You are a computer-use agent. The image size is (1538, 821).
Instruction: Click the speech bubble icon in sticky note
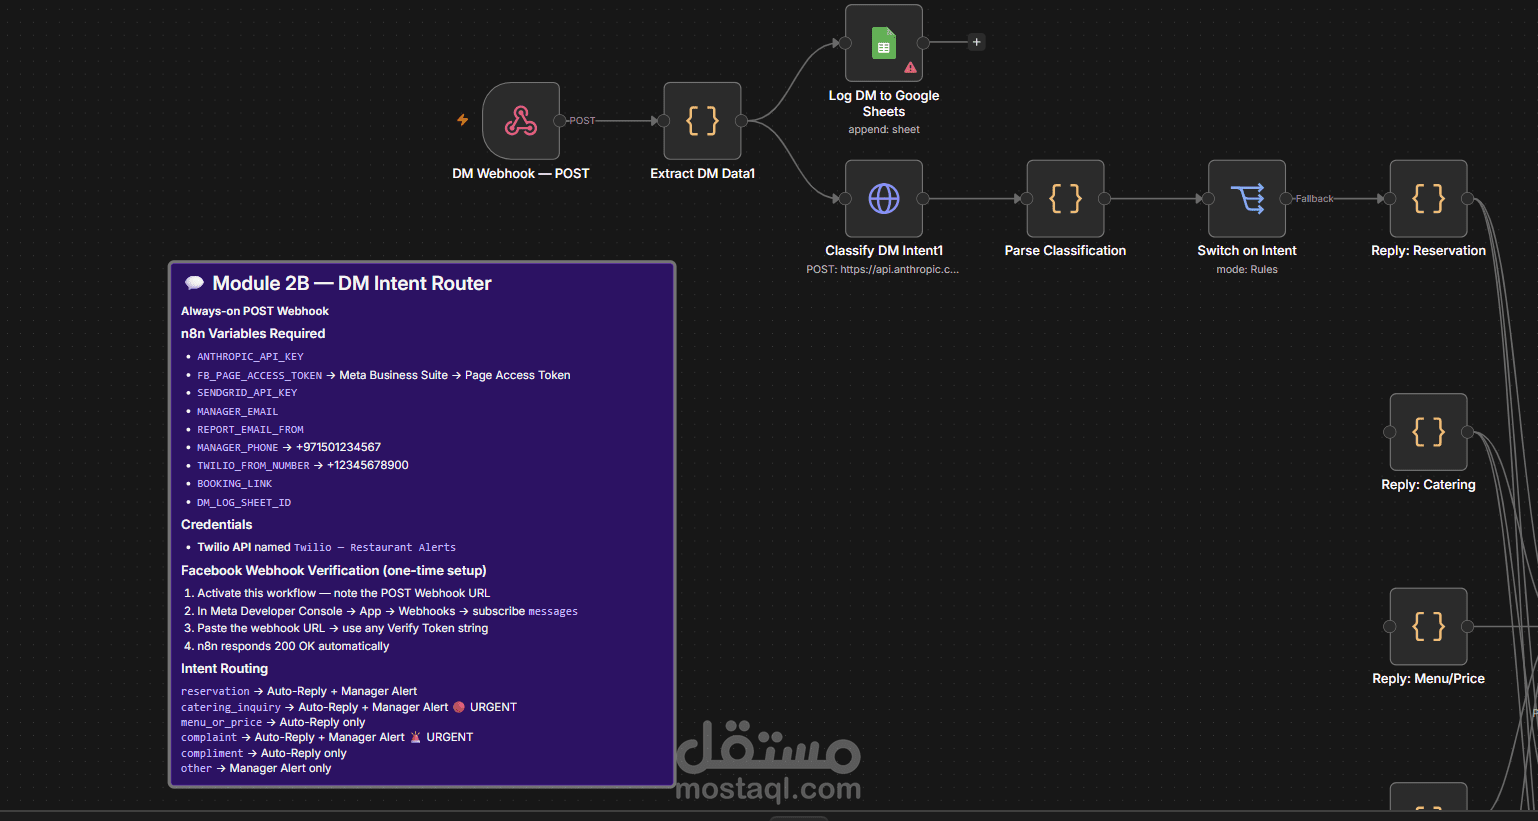(195, 283)
